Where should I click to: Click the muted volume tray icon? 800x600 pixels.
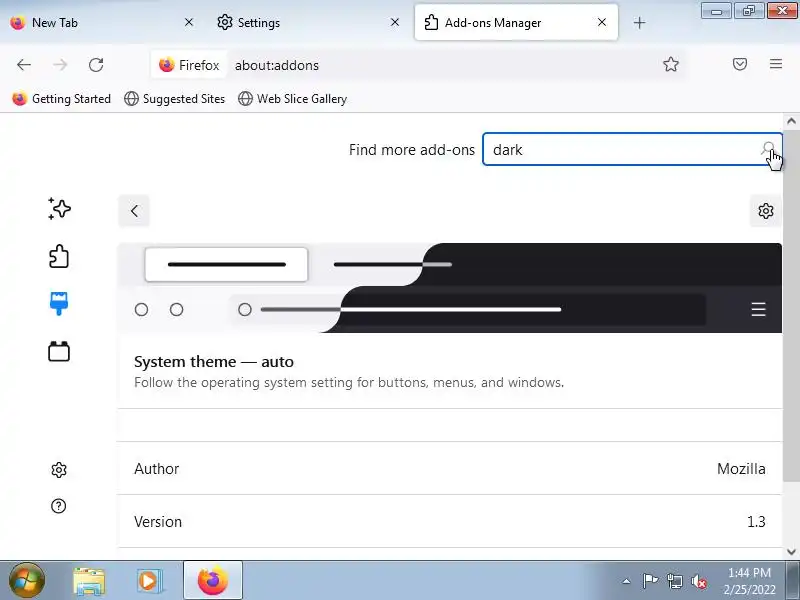(698, 581)
